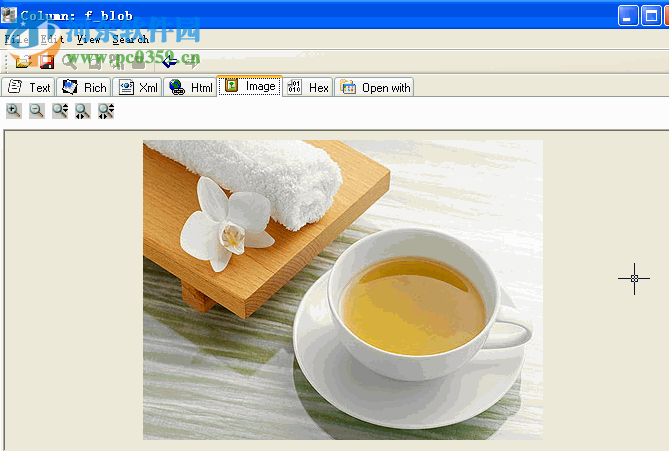Open the Search menu
The image size is (669, 451).
(x=131, y=39)
